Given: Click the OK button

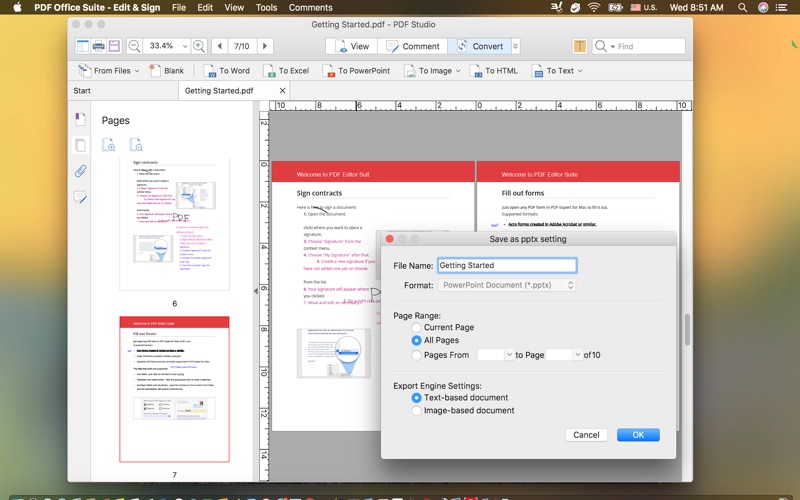Looking at the screenshot, I should click(637, 435).
